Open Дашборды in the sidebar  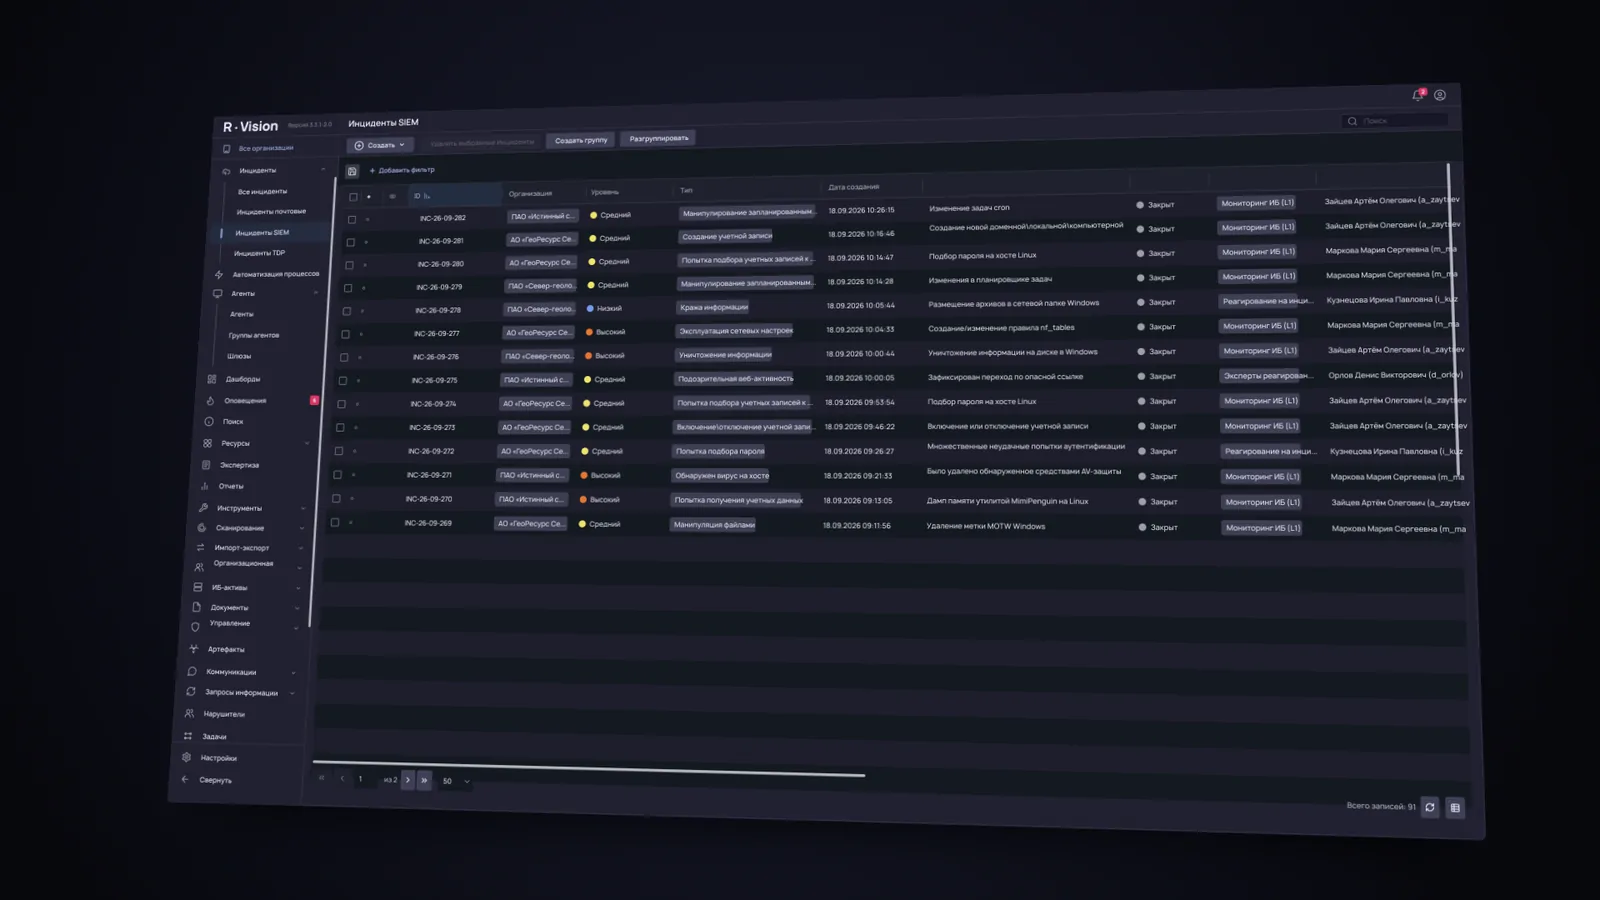pyautogui.click(x=243, y=379)
